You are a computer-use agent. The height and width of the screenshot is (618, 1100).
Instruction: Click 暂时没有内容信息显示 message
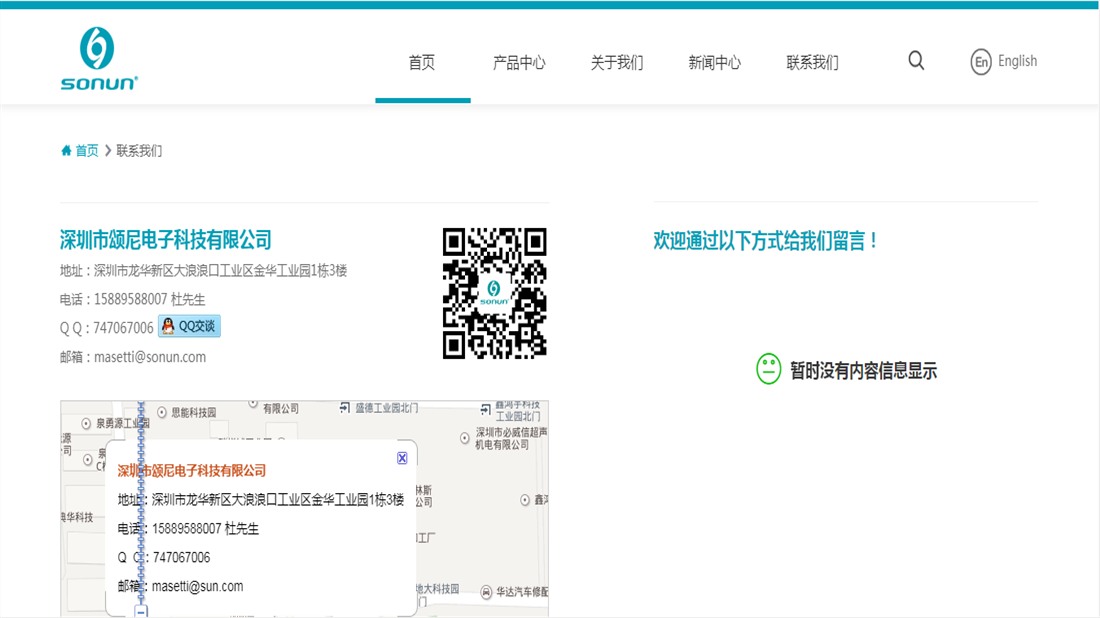tap(864, 370)
